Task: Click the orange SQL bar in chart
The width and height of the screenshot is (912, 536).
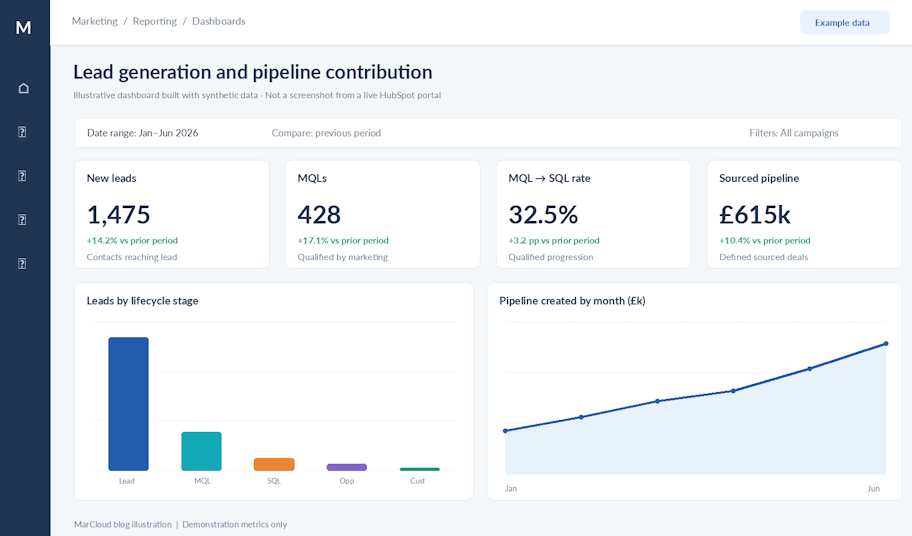Action: (274, 464)
